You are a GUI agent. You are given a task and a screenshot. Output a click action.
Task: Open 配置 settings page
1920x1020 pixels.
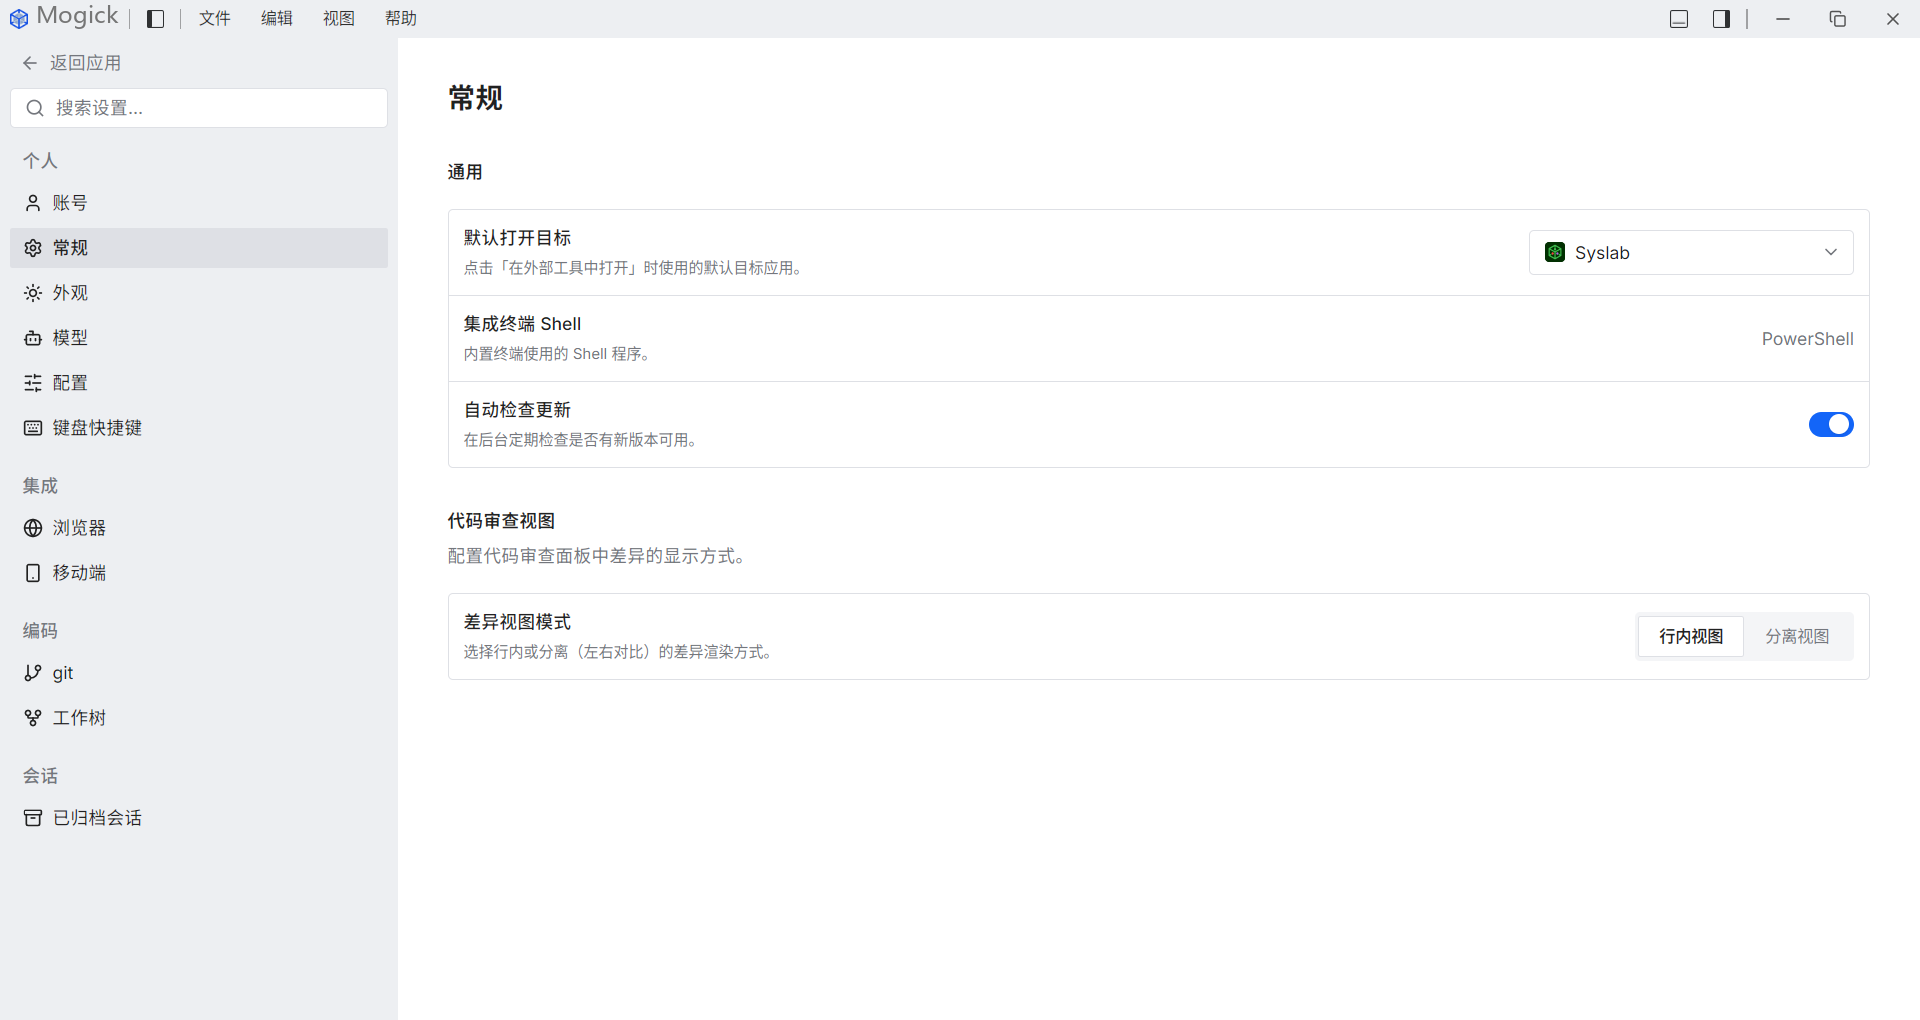coord(199,383)
